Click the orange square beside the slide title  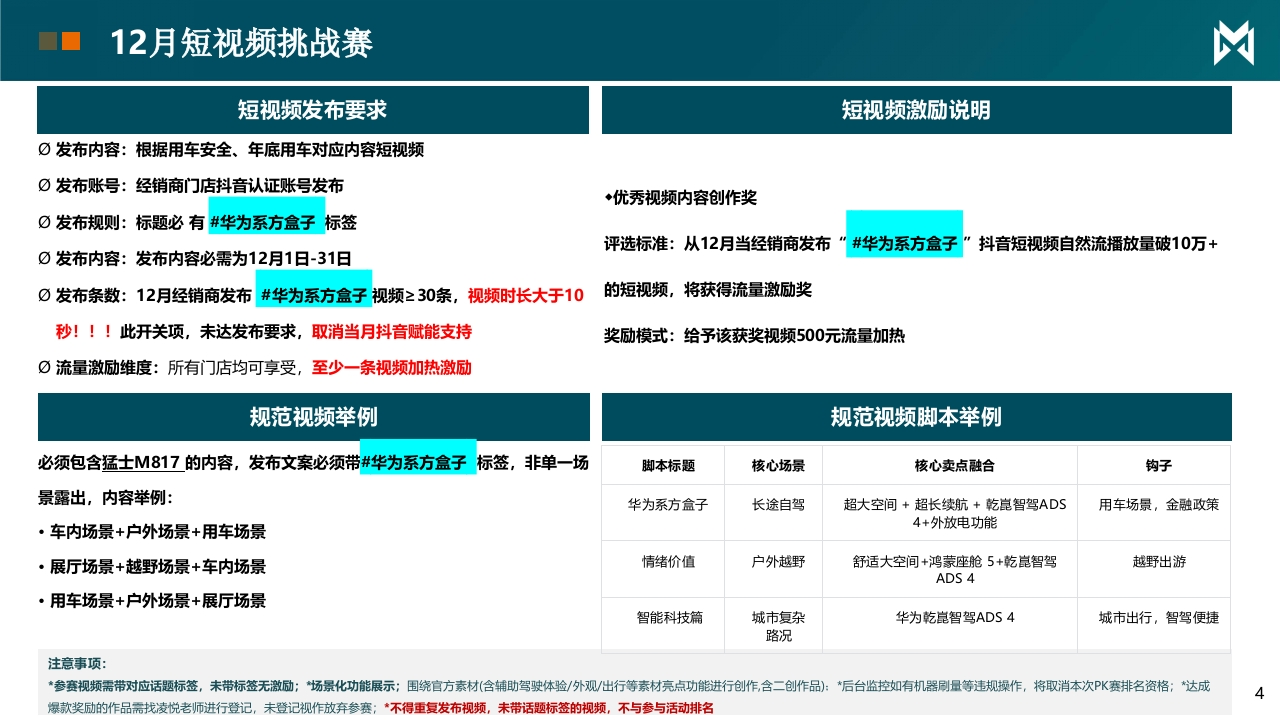coord(71,41)
